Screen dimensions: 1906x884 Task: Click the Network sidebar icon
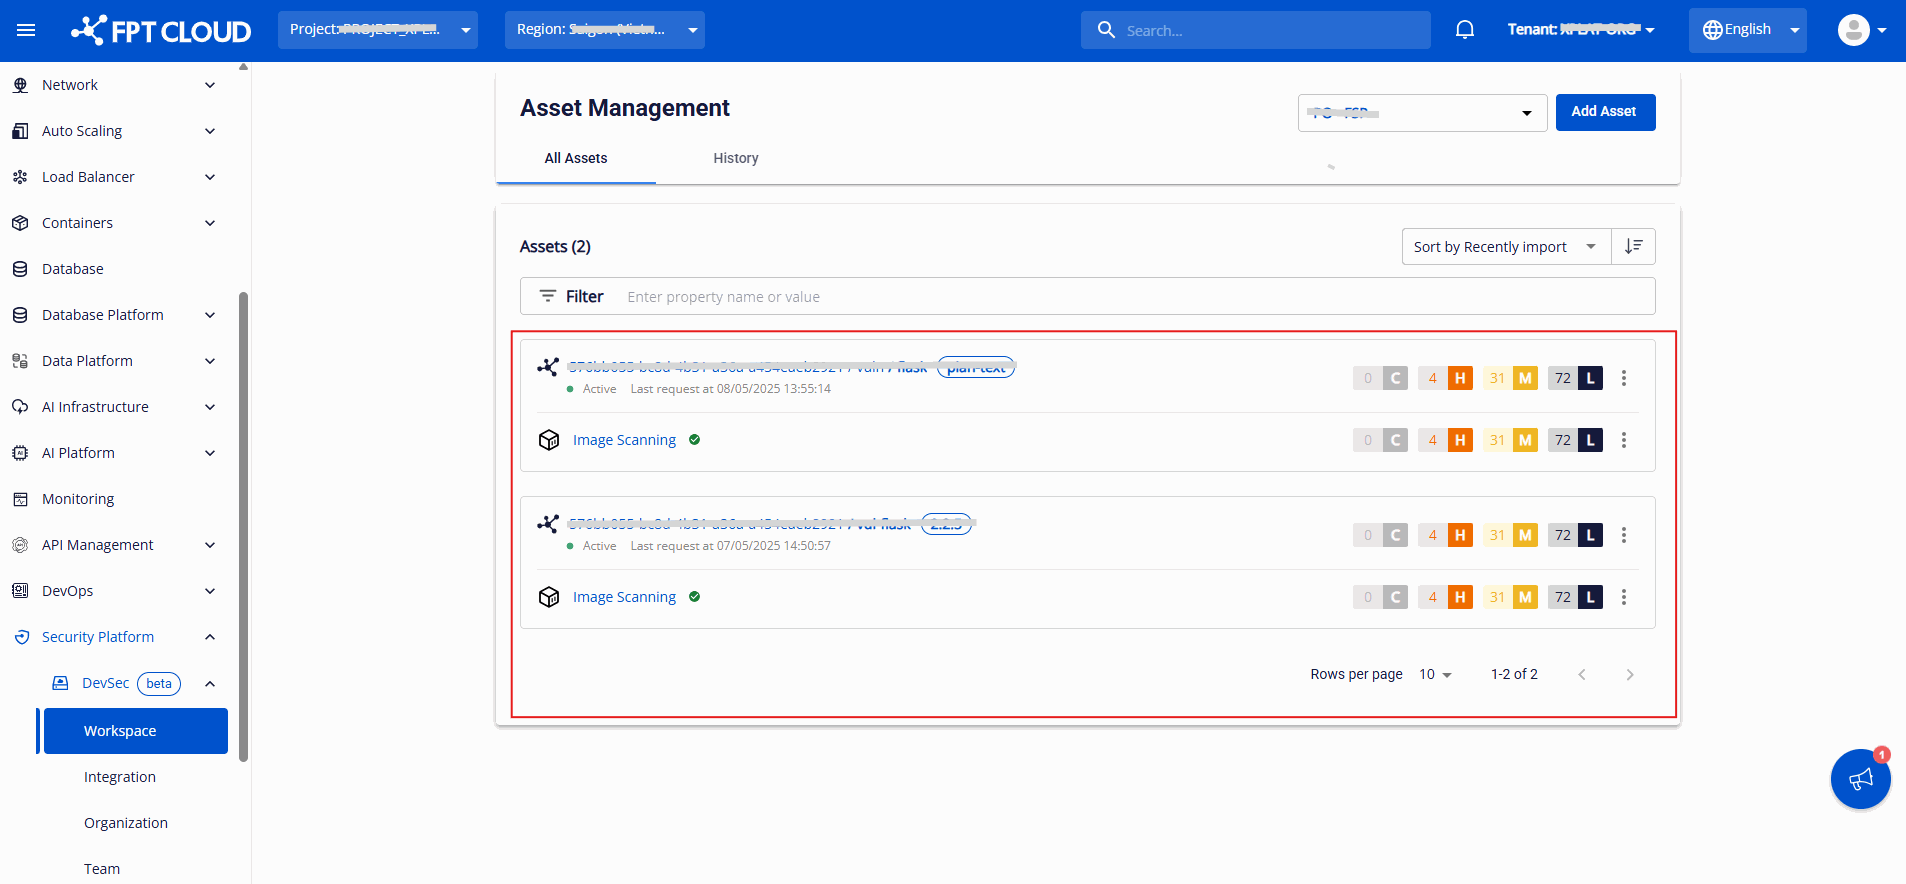pos(20,85)
